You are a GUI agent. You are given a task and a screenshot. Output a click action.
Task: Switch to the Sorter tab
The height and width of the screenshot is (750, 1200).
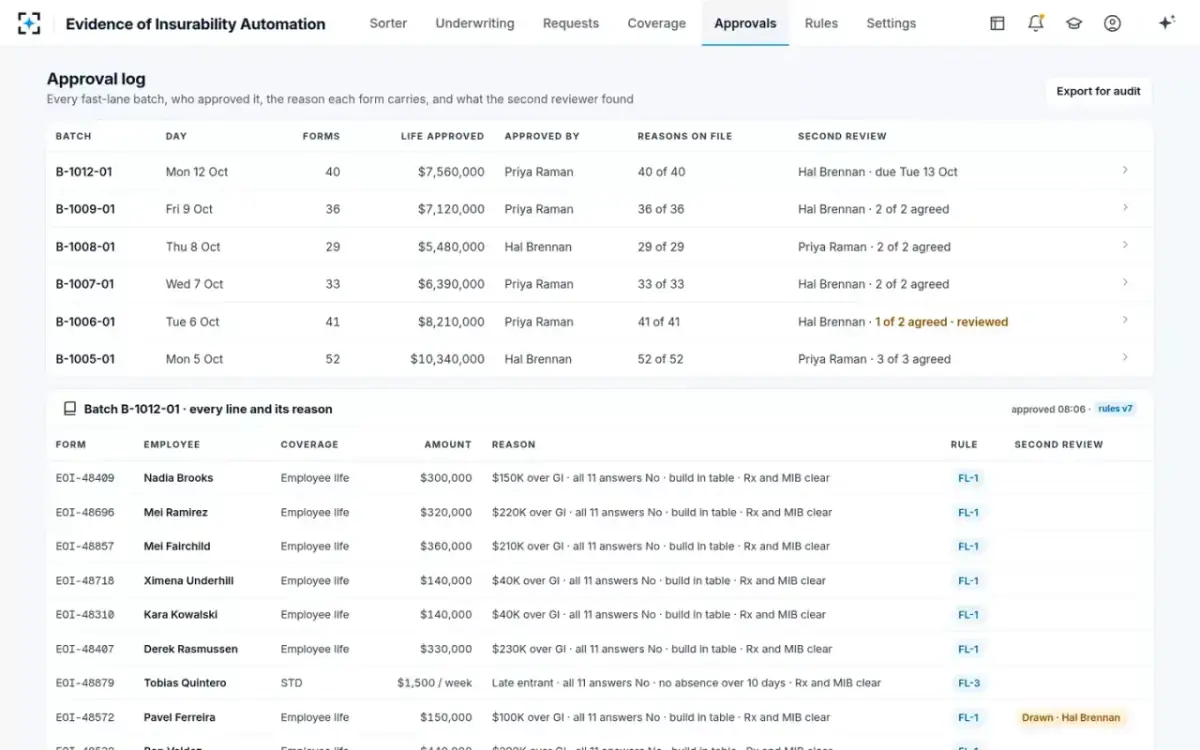388,23
